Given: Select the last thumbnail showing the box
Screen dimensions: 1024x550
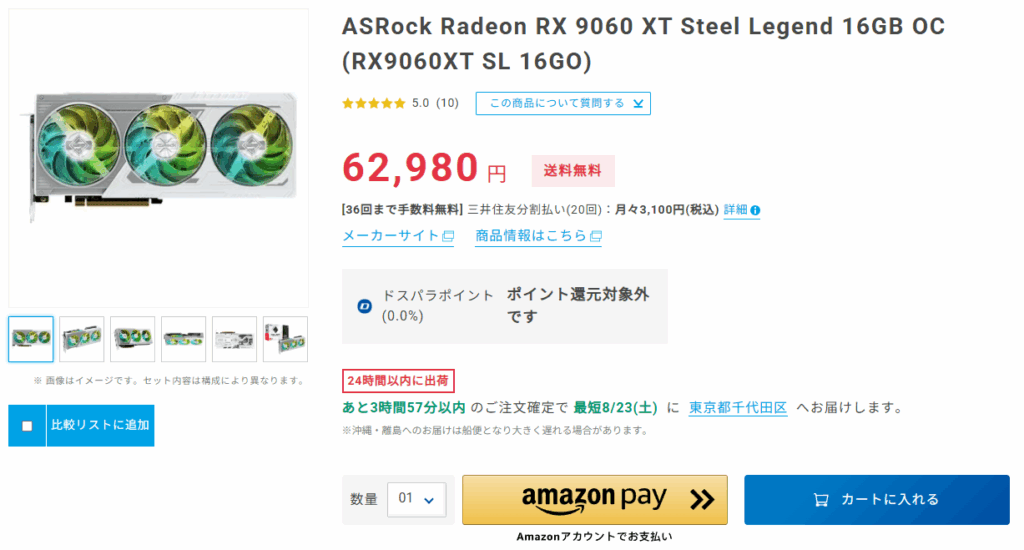Looking at the screenshot, I should pos(285,339).
